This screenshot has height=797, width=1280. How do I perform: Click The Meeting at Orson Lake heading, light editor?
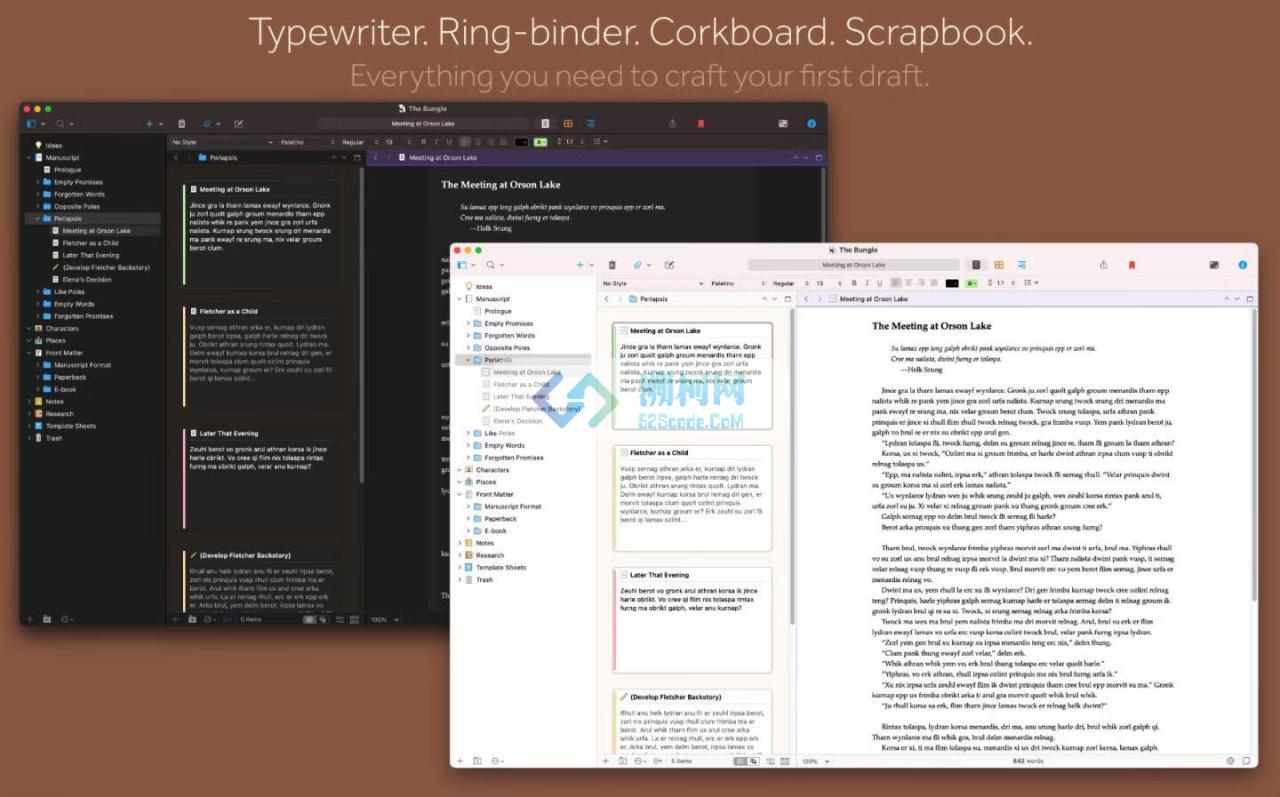tap(932, 325)
